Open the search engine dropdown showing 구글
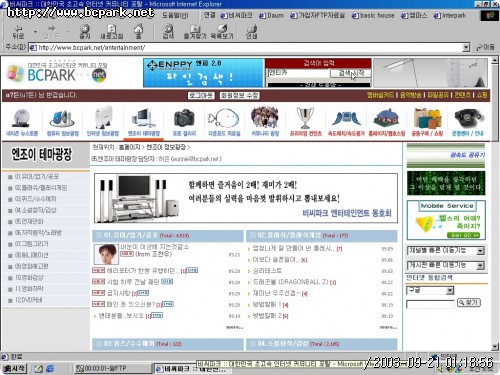 430,290
